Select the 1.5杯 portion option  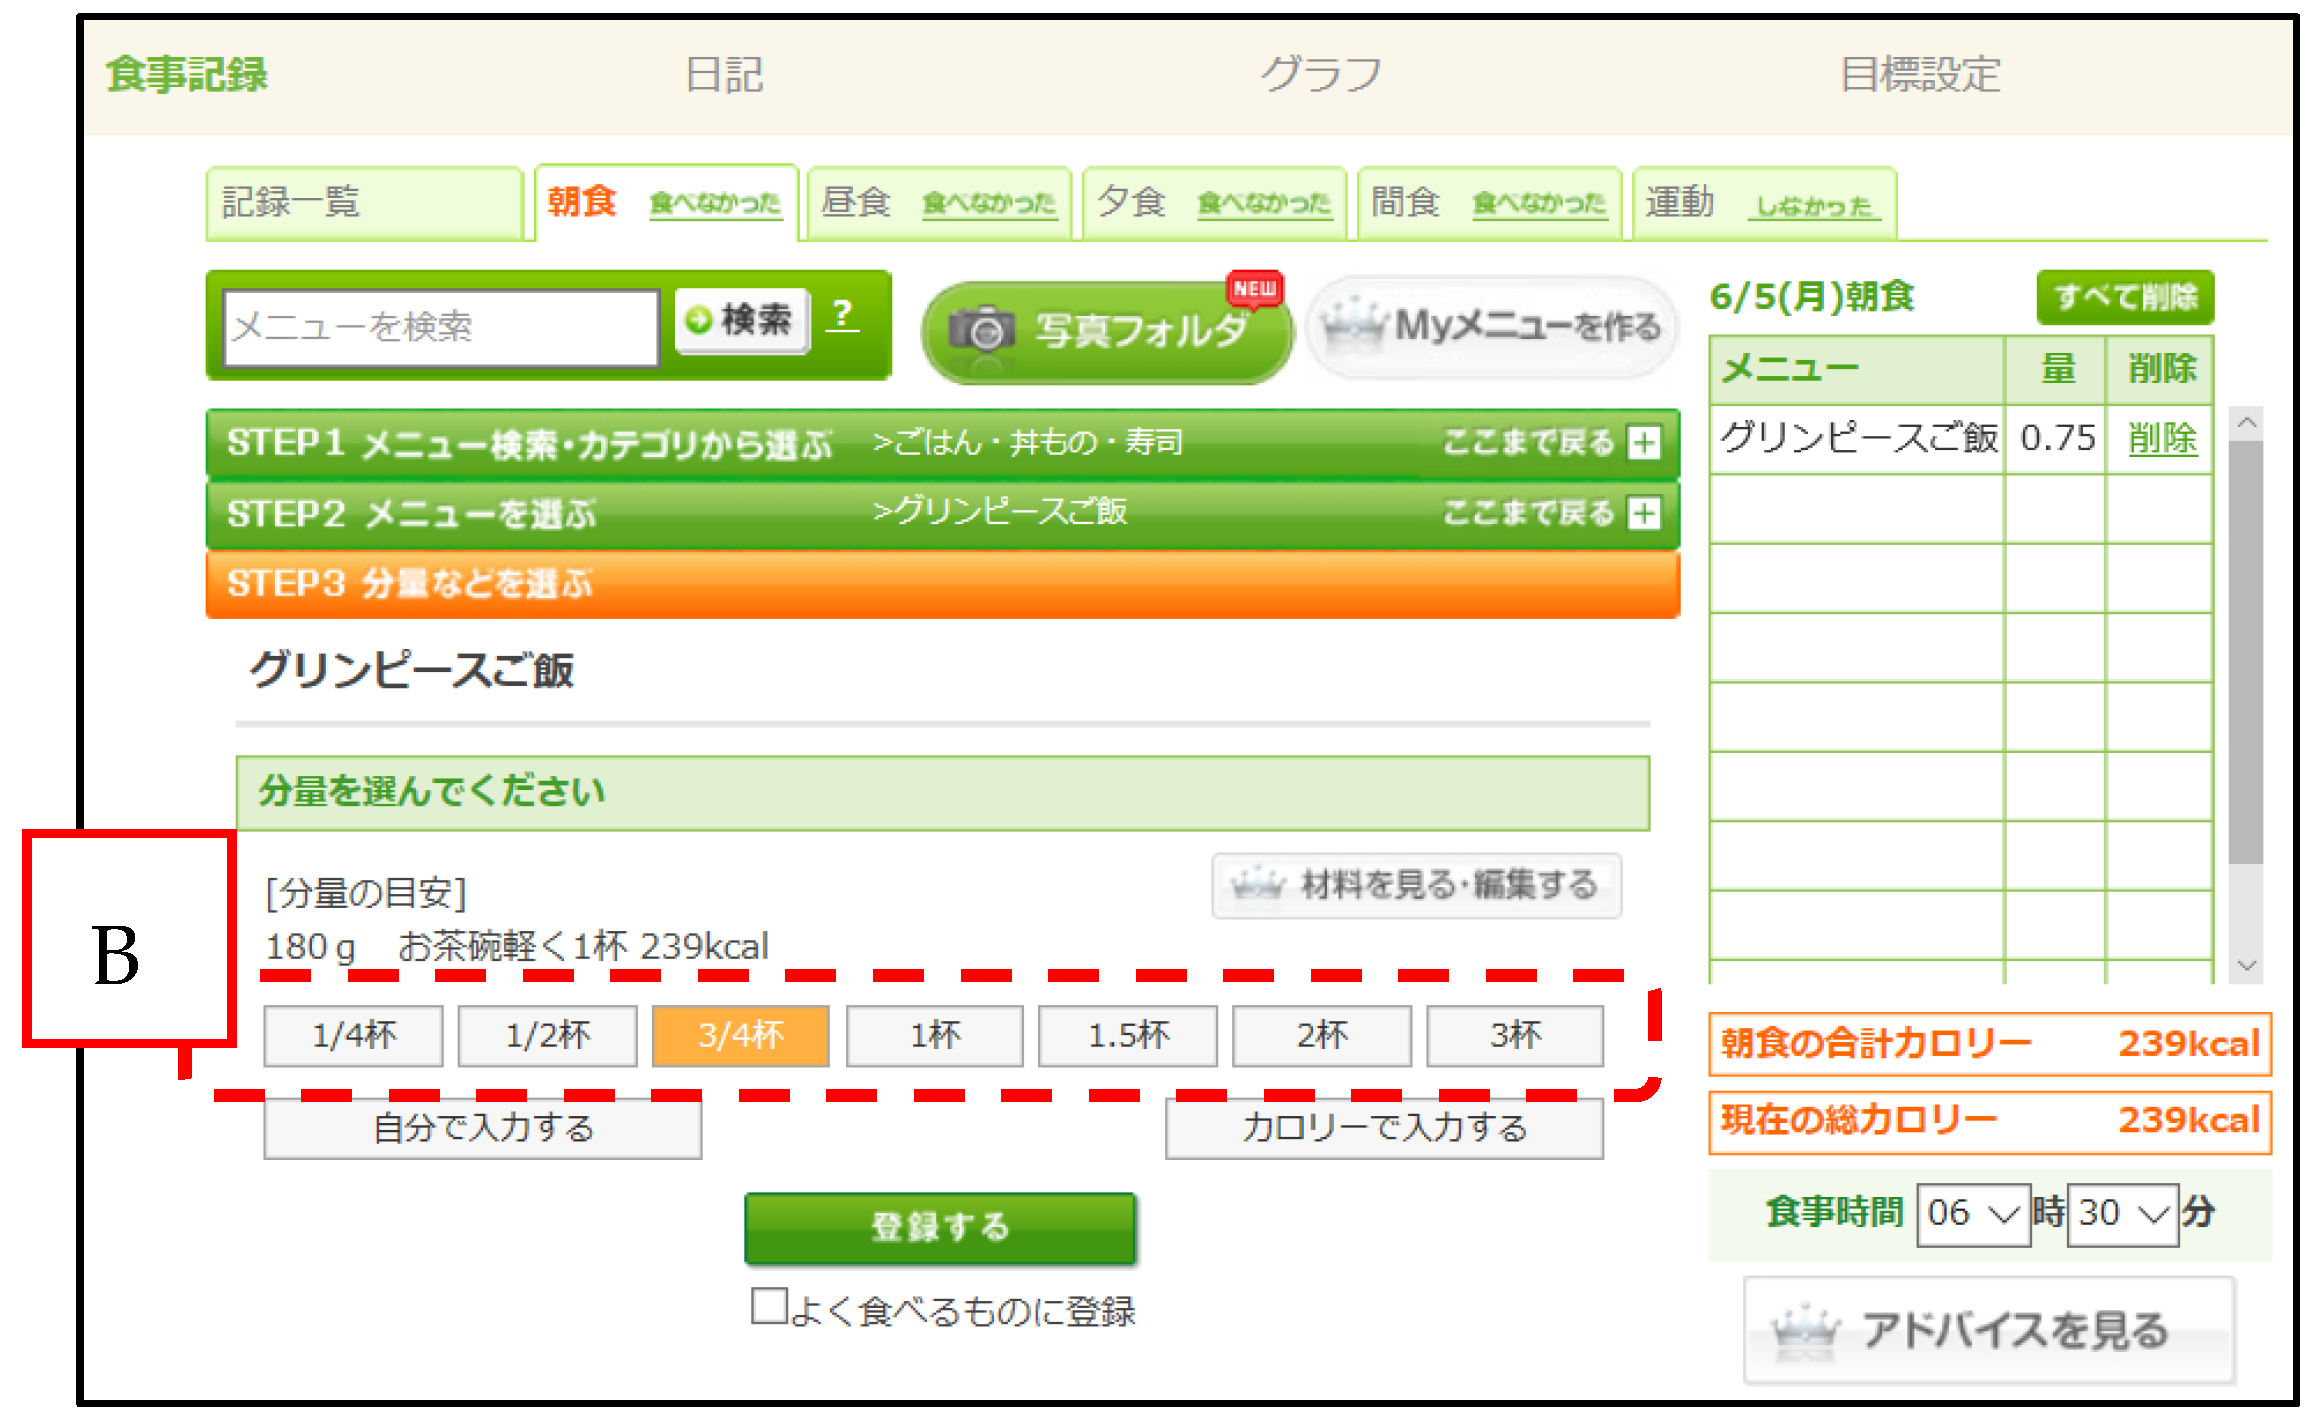point(1127,1036)
